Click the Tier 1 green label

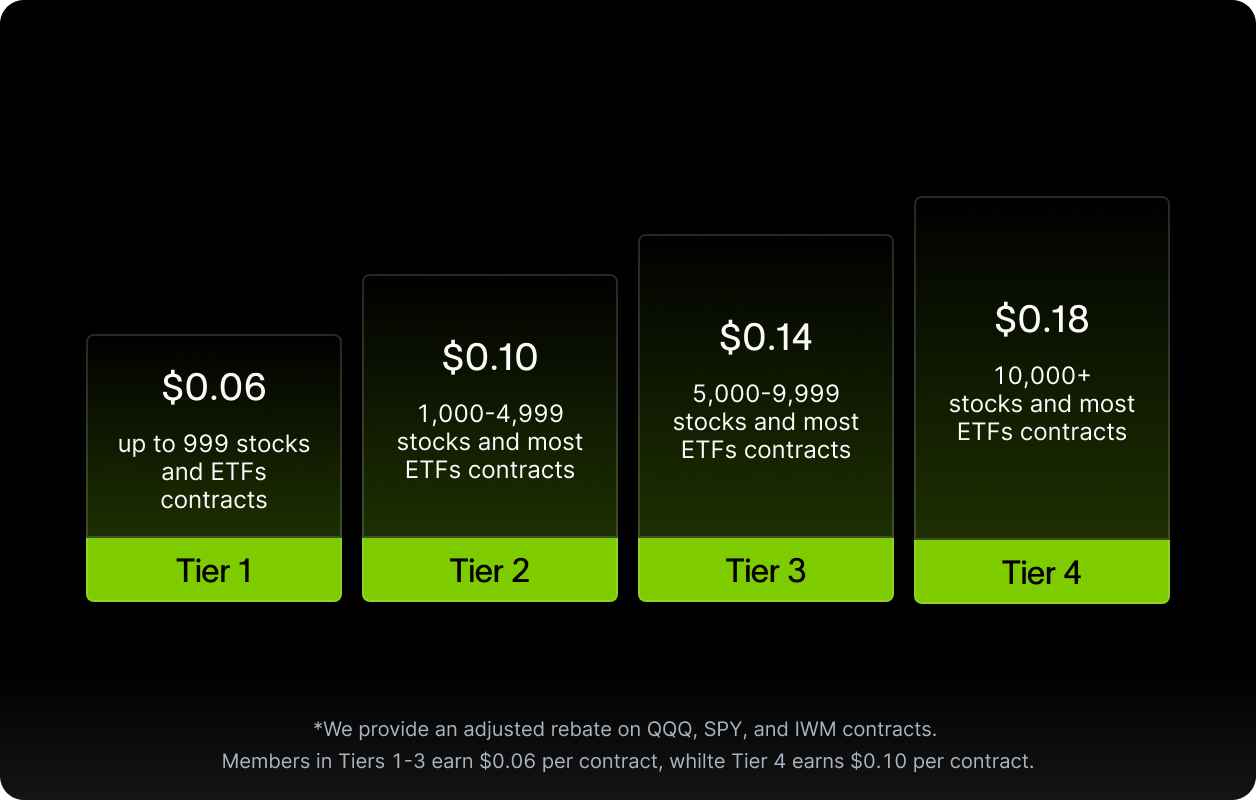214,570
